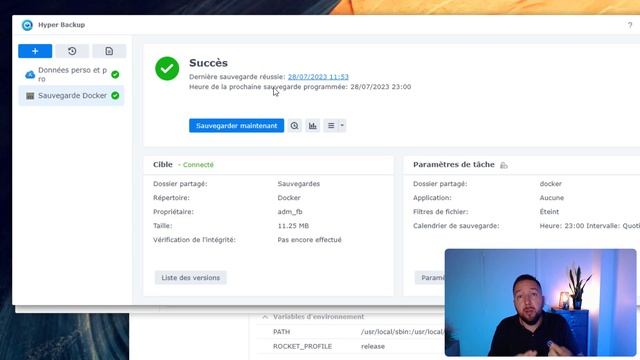Click ROCKET_PROFILE variable in background window
640x360 pixels.
tap(302, 347)
